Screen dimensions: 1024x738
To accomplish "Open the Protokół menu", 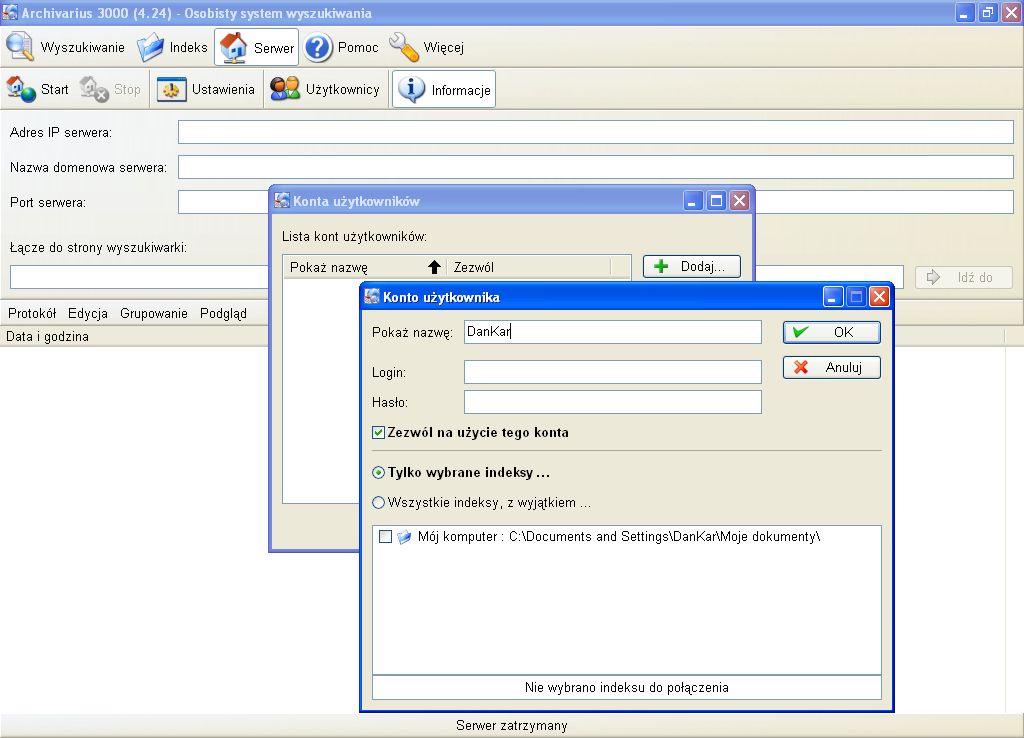I will pos(32,313).
